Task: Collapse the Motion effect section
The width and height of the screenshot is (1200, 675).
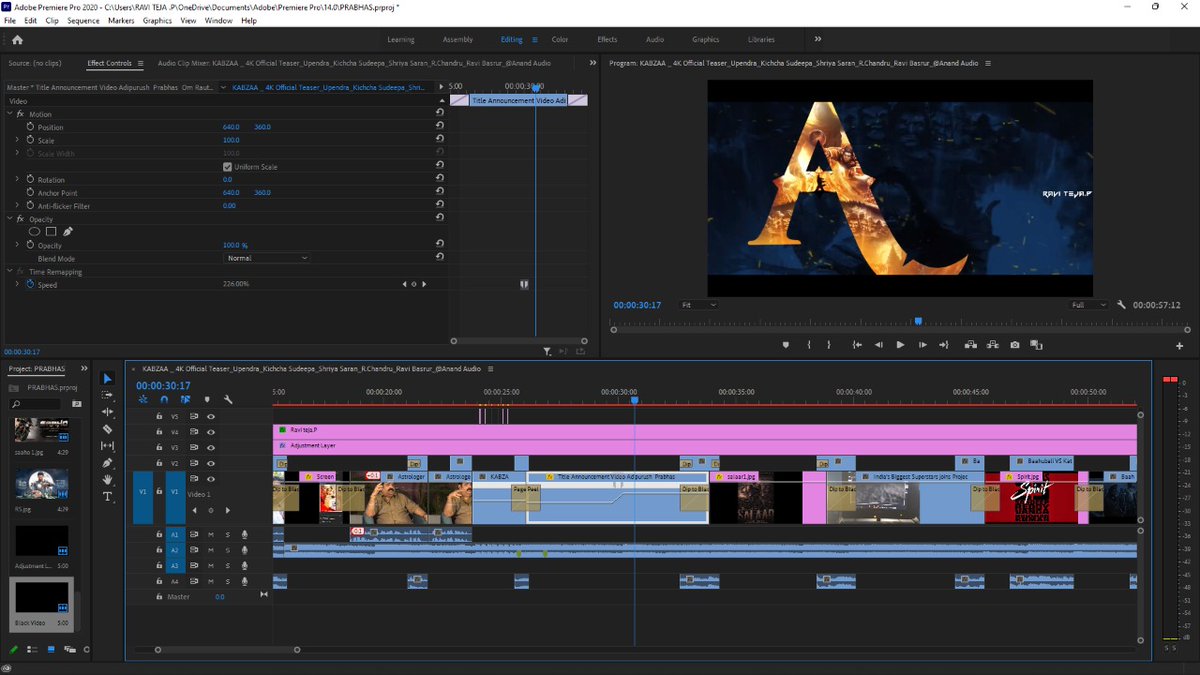Action: (x=9, y=114)
